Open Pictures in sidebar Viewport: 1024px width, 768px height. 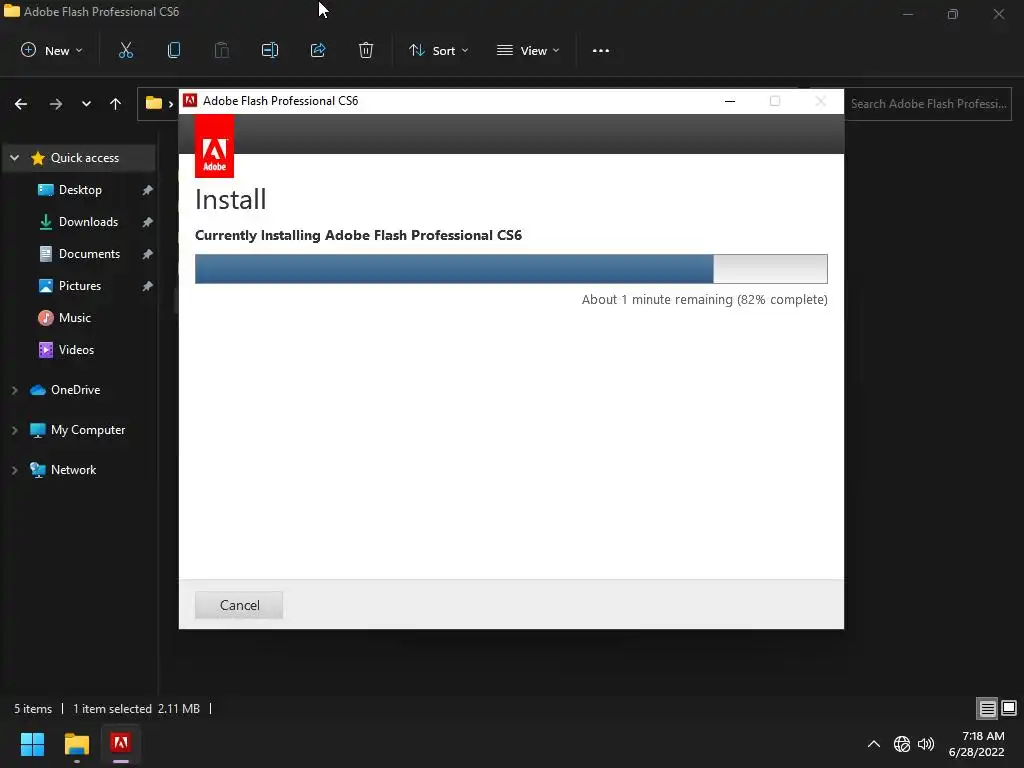tap(80, 286)
